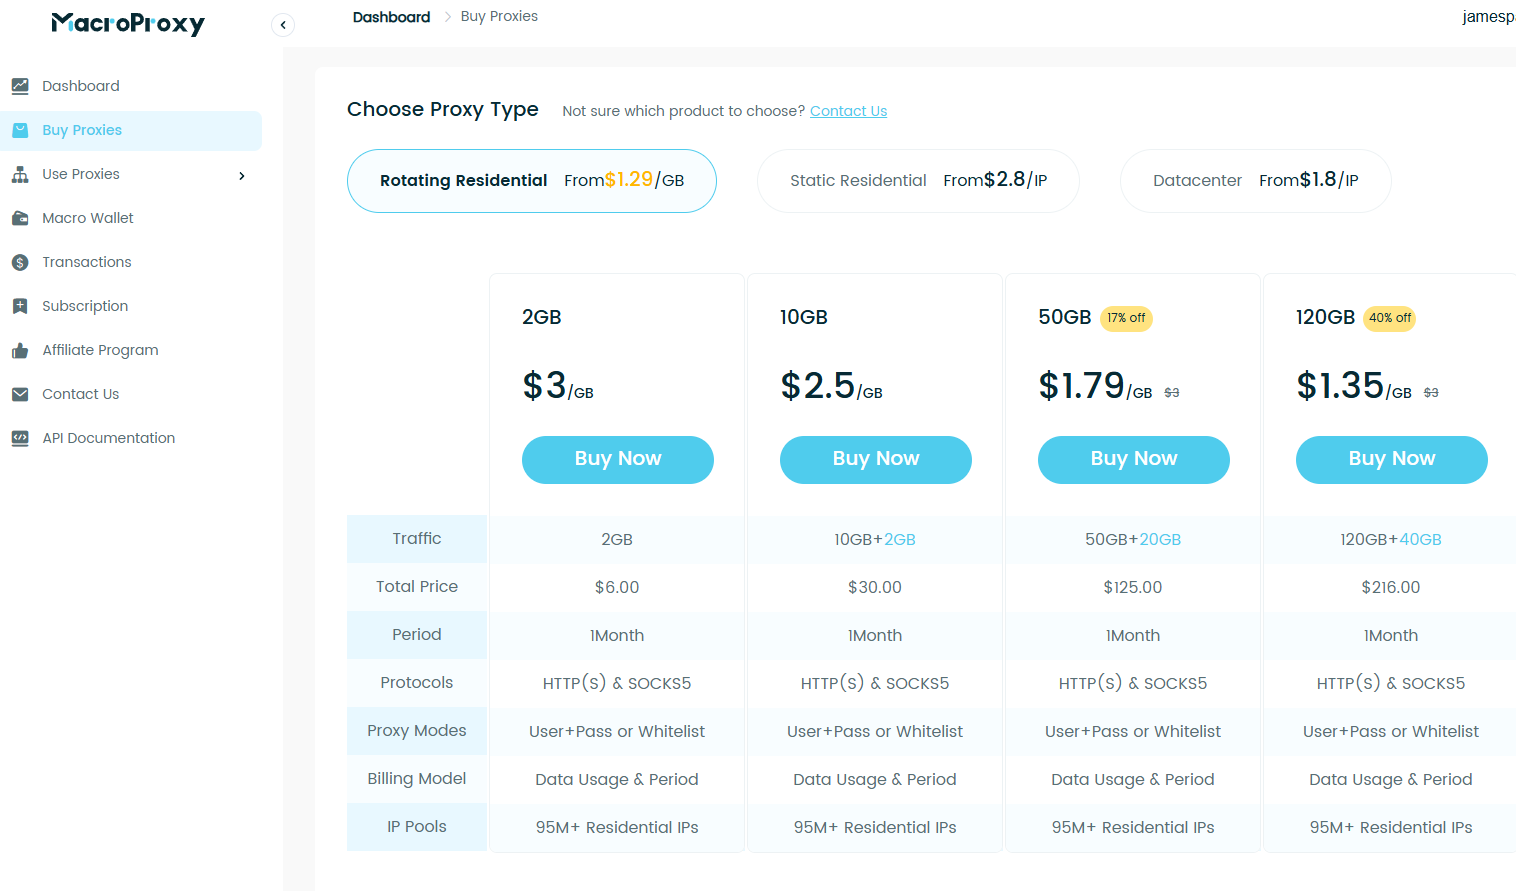Open Buy Proxies in the sidebar
Screen dimensions: 1516x891
pos(131,131)
